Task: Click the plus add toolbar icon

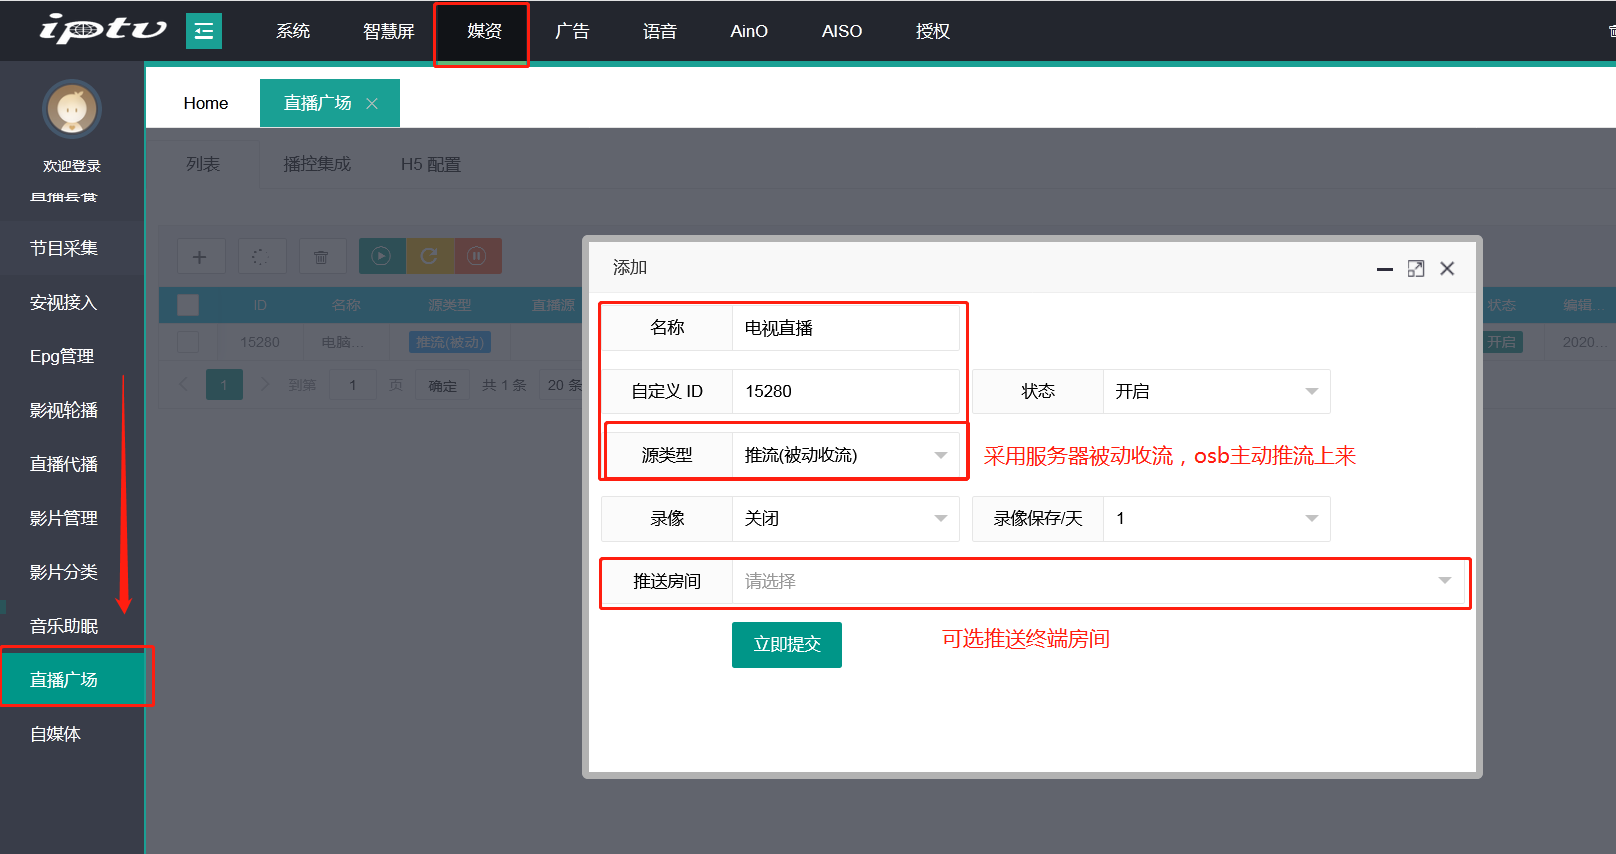Action: click(x=200, y=257)
